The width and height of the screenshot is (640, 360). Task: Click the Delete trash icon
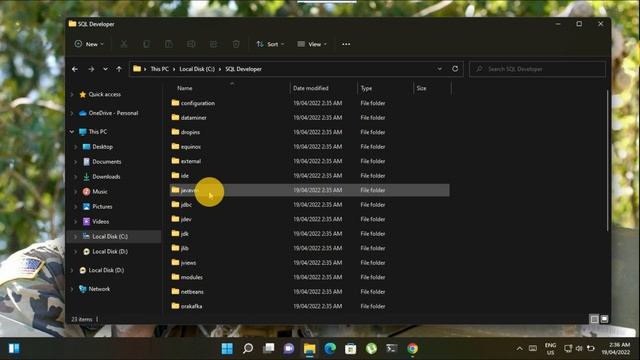[236, 44]
